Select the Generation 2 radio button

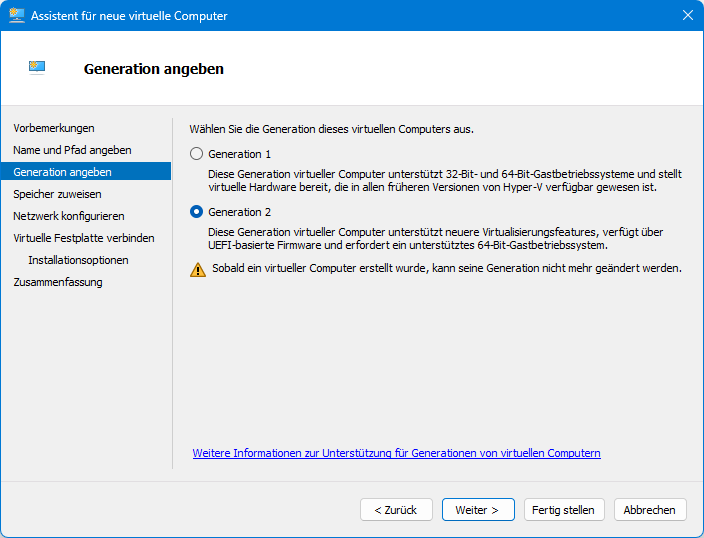[x=197, y=212]
